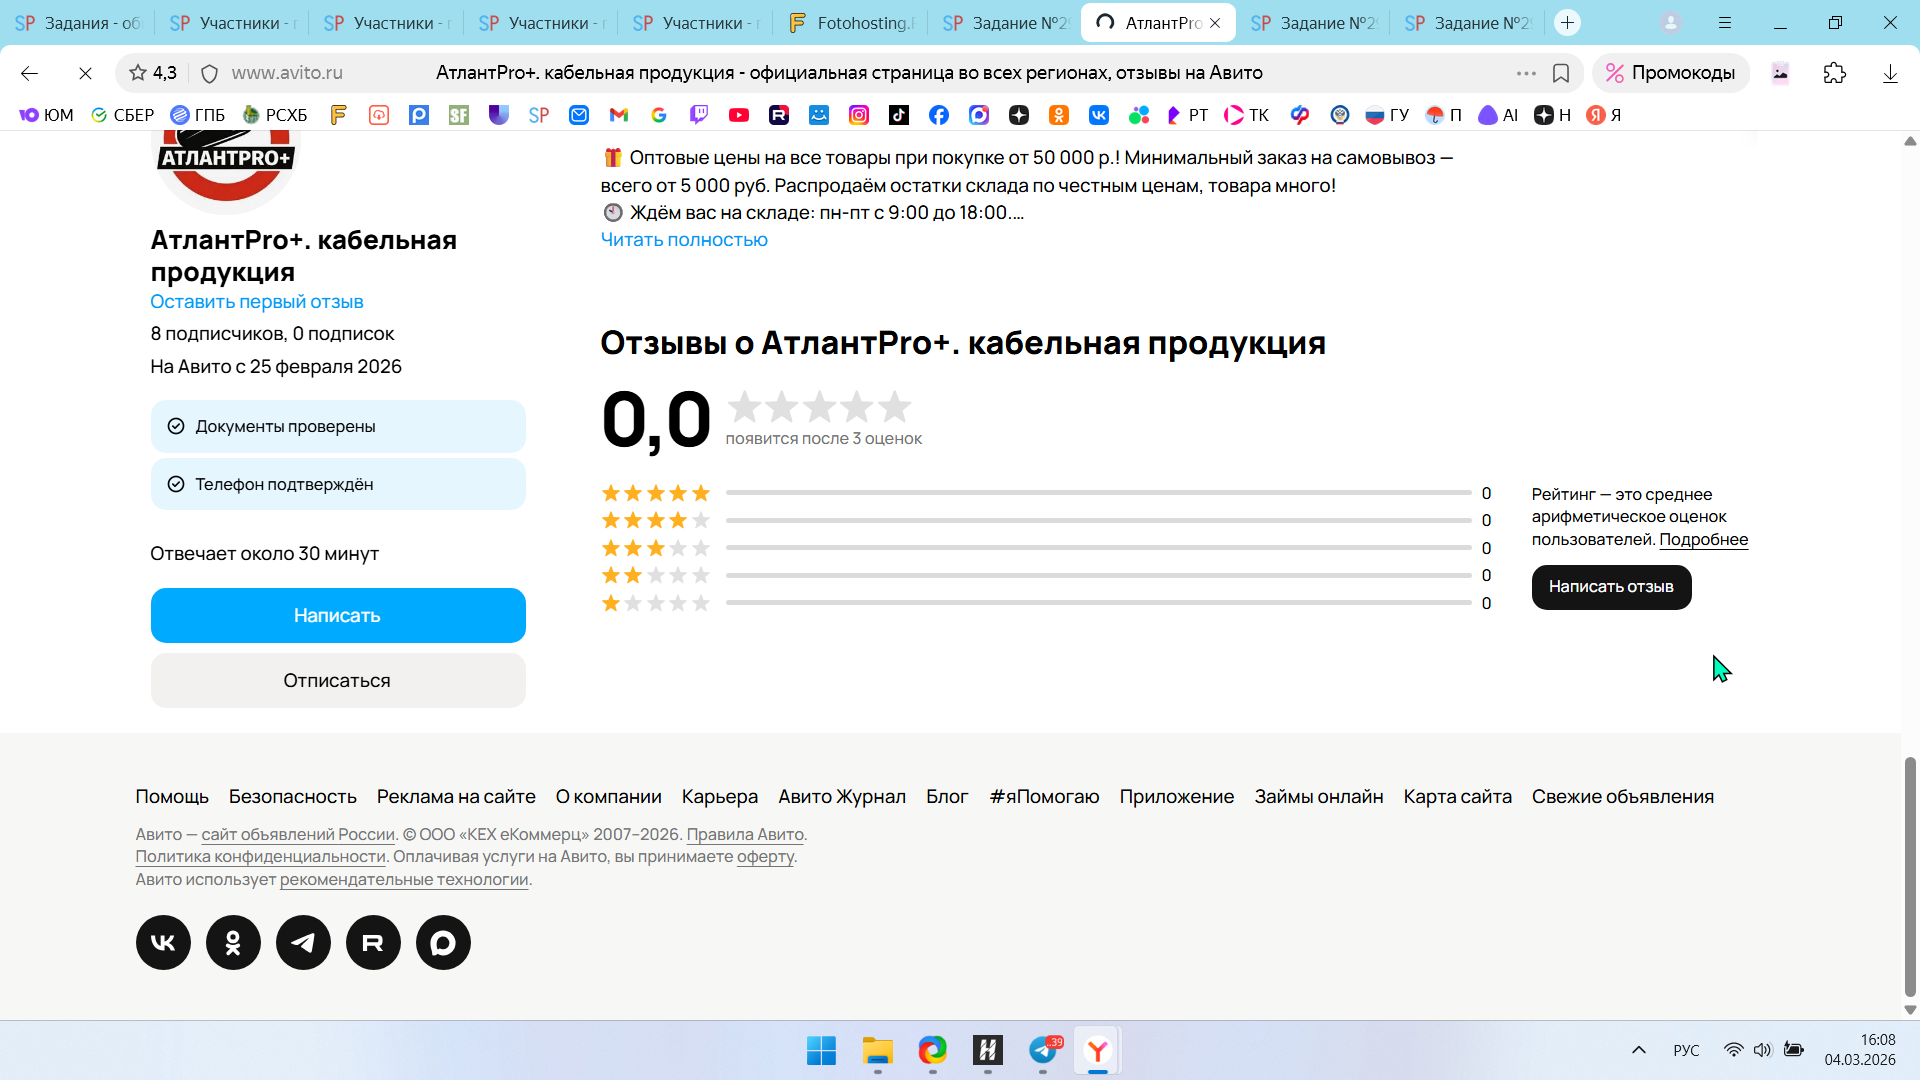The image size is (1920, 1080).
Task: Open the browser downloads icon
Action: (x=1889, y=73)
